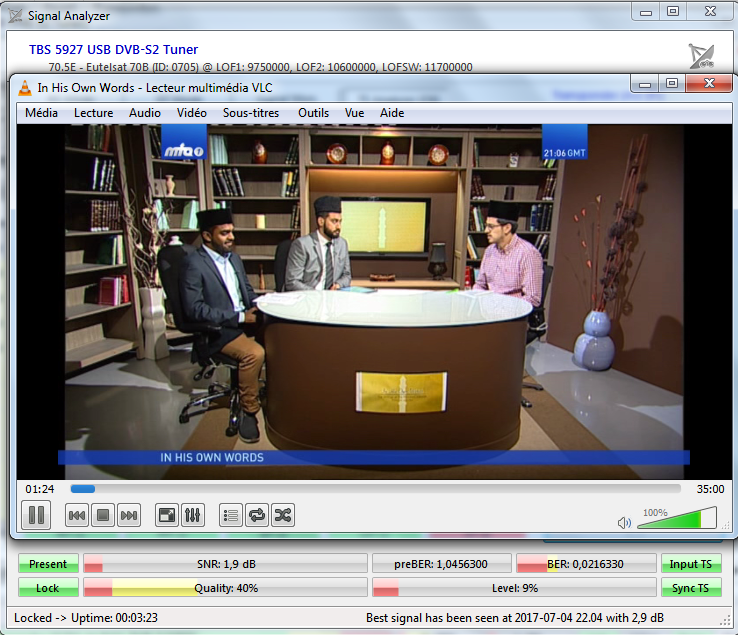Screen dimensions: 738x635
Task: Click the satellite dish icon in Signal Analyzer
Action: pos(702,56)
